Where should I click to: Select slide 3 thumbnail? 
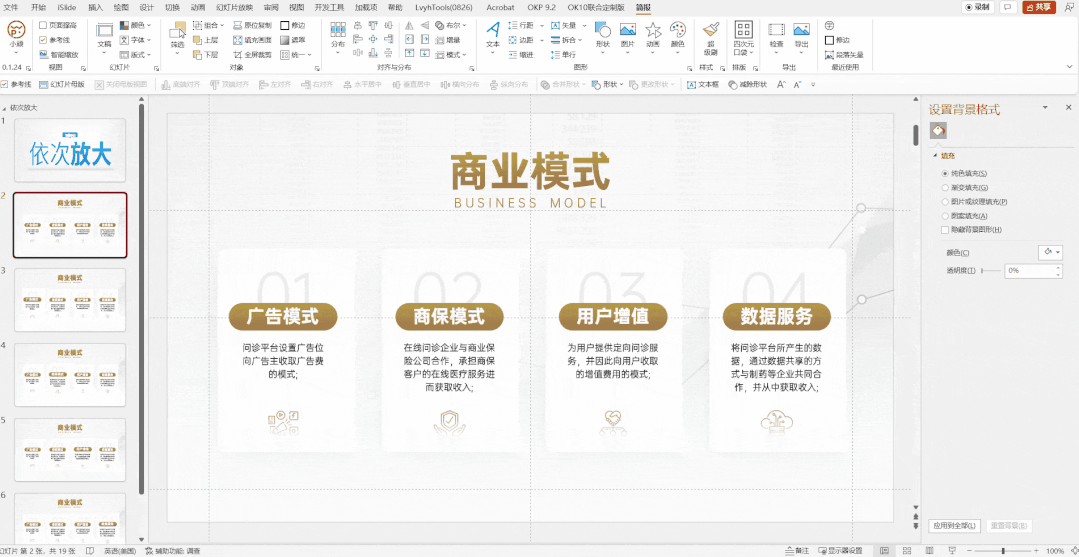click(x=70, y=299)
